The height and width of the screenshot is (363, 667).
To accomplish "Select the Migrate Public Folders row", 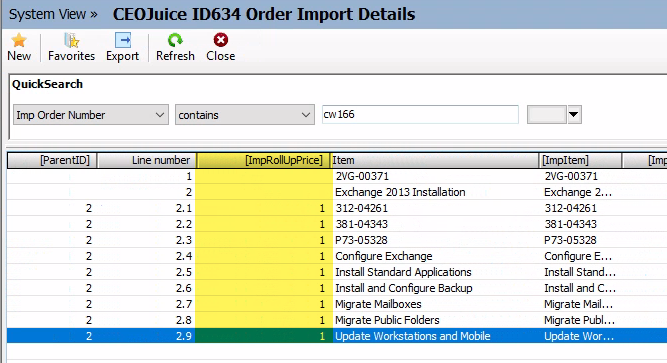I will 336,320.
